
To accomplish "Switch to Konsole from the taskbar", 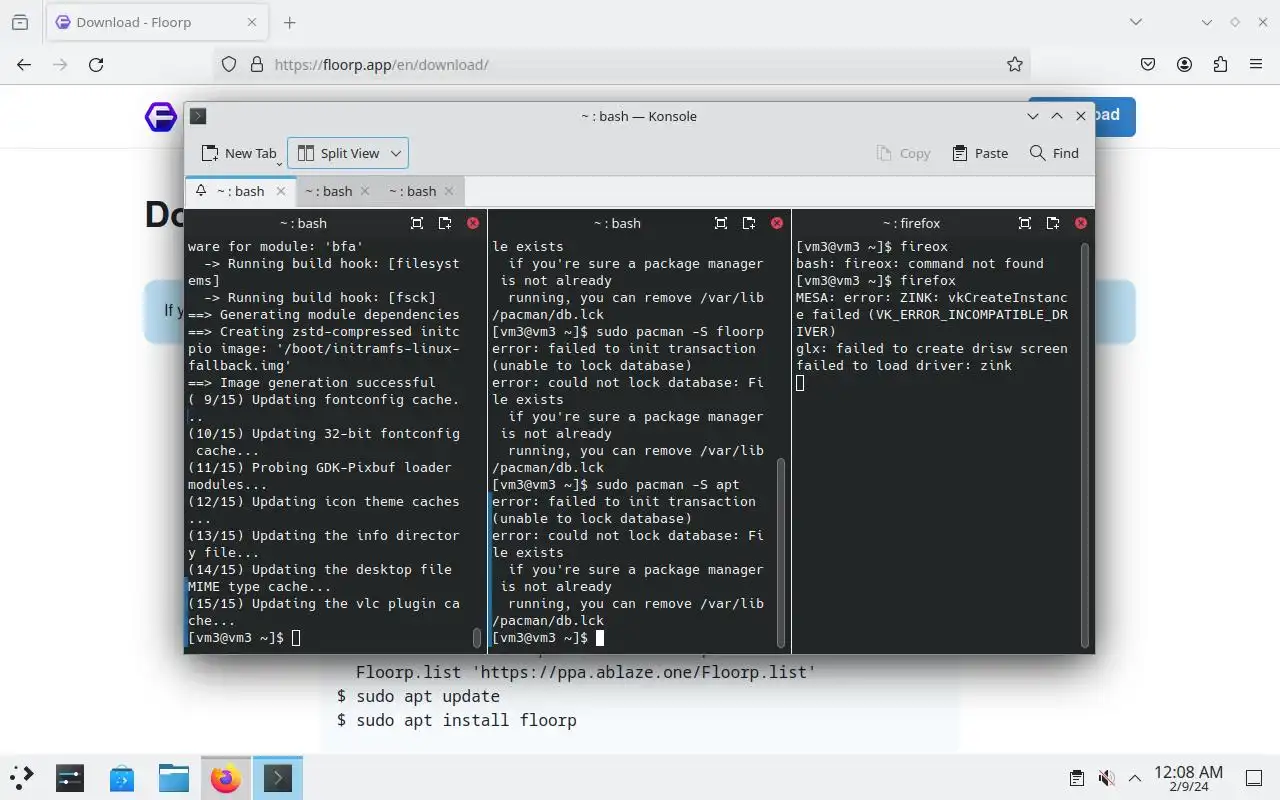I will 278,777.
